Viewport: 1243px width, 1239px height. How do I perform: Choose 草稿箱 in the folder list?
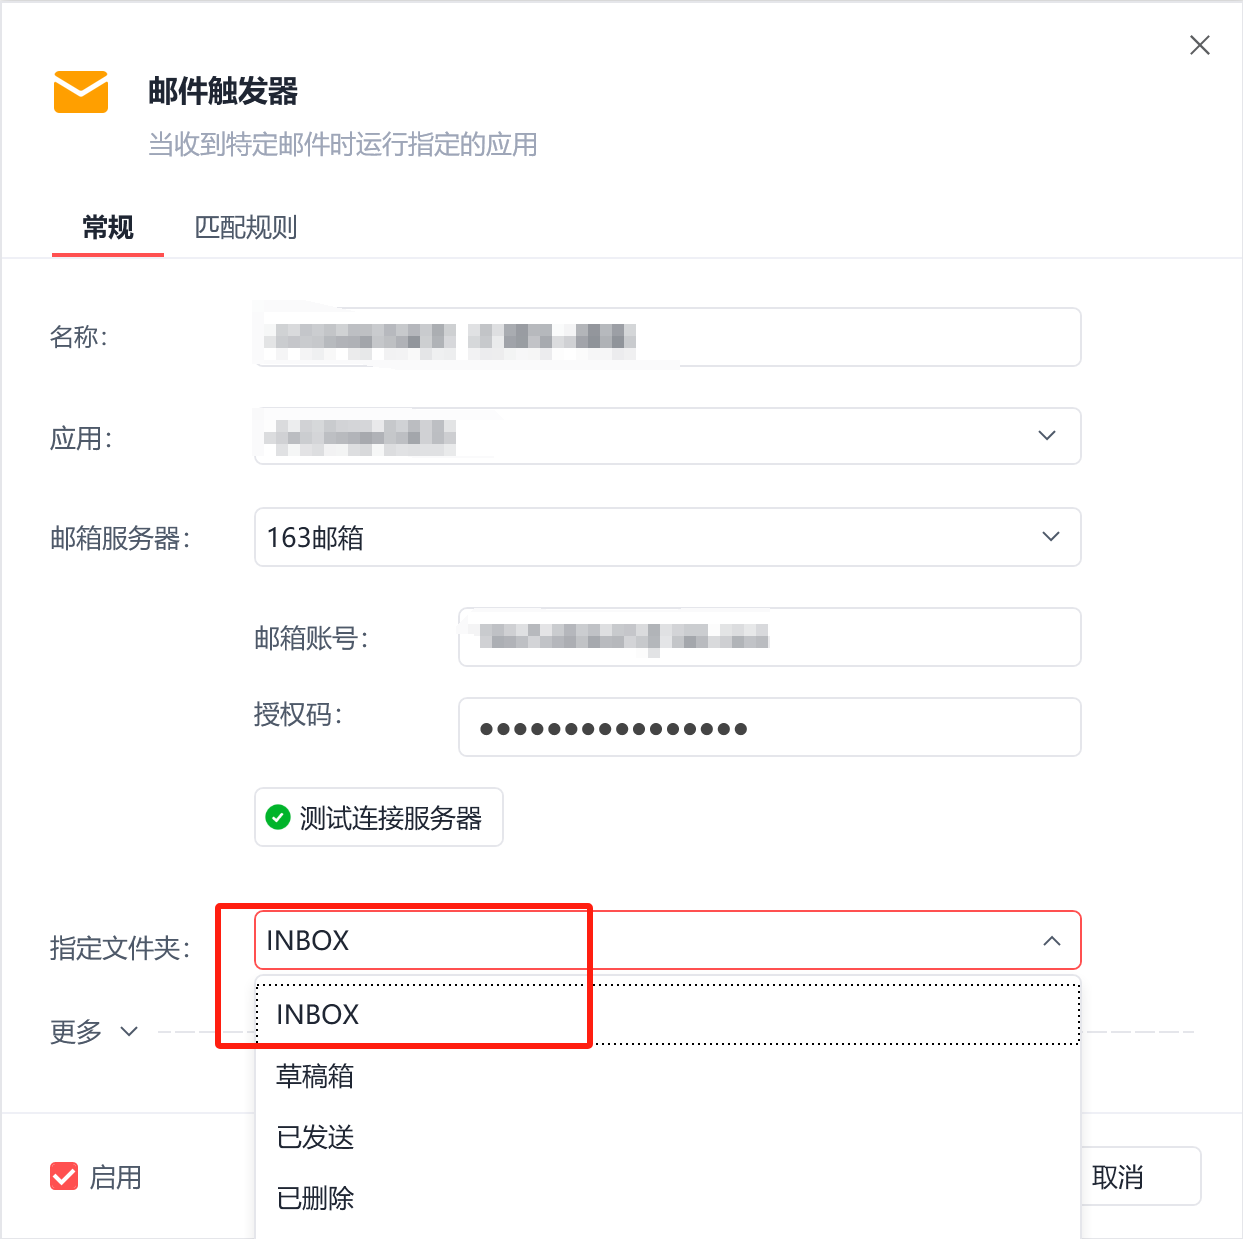[x=668, y=1076]
